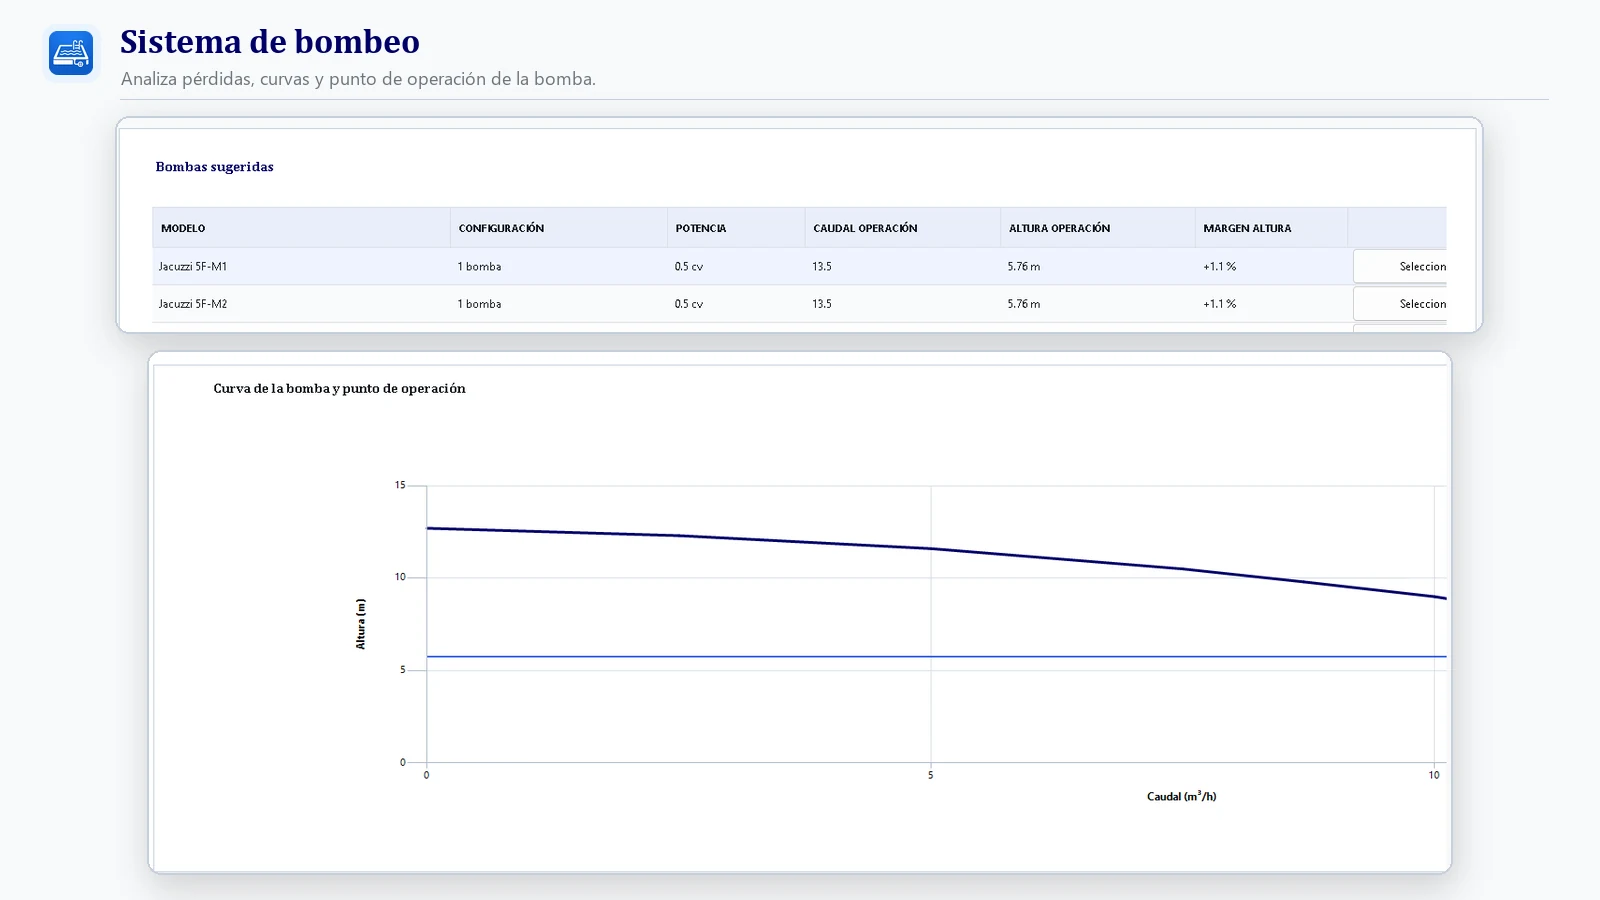Click the MARGEN ALTURA column header
The height and width of the screenshot is (900, 1600).
pyautogui.click(x=1247, y=228)
